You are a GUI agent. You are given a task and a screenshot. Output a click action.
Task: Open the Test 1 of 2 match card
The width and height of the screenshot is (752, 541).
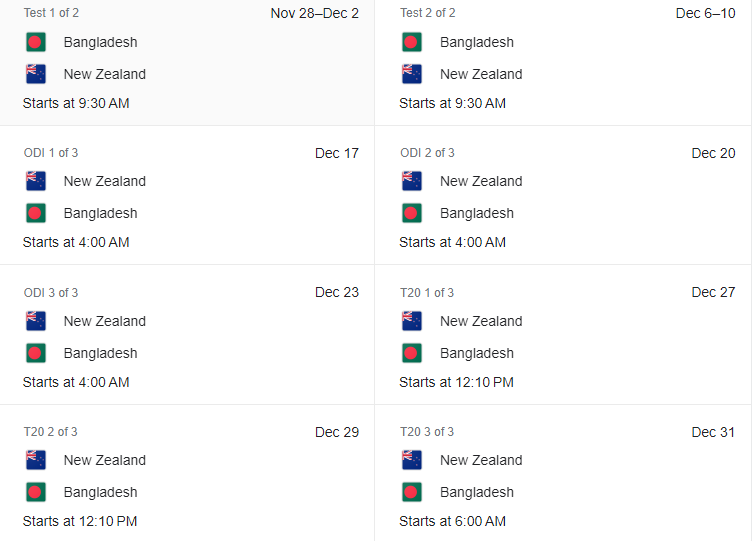click(x=187, y=62)
